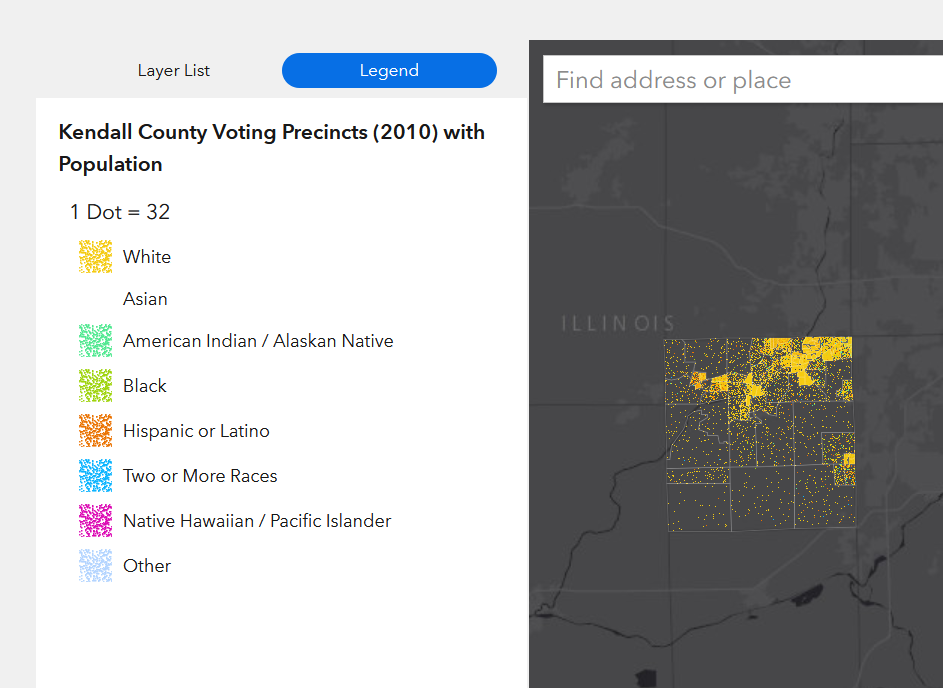The width and height of the screenshot is (943, 688).
Task: Click the American Indian / Alaskan Native swatch
Action: point(95,341)
